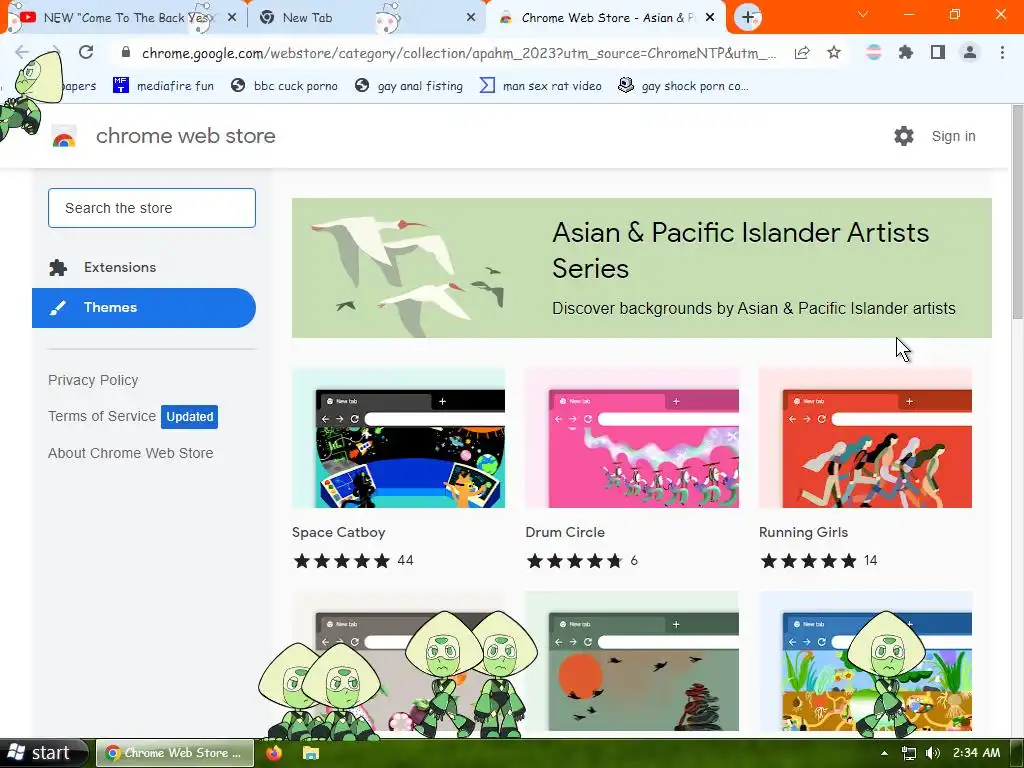This screenshot has width=1024, height=768.
Task: Close the Chrome Web Store tab
Action: click(711, 18)
